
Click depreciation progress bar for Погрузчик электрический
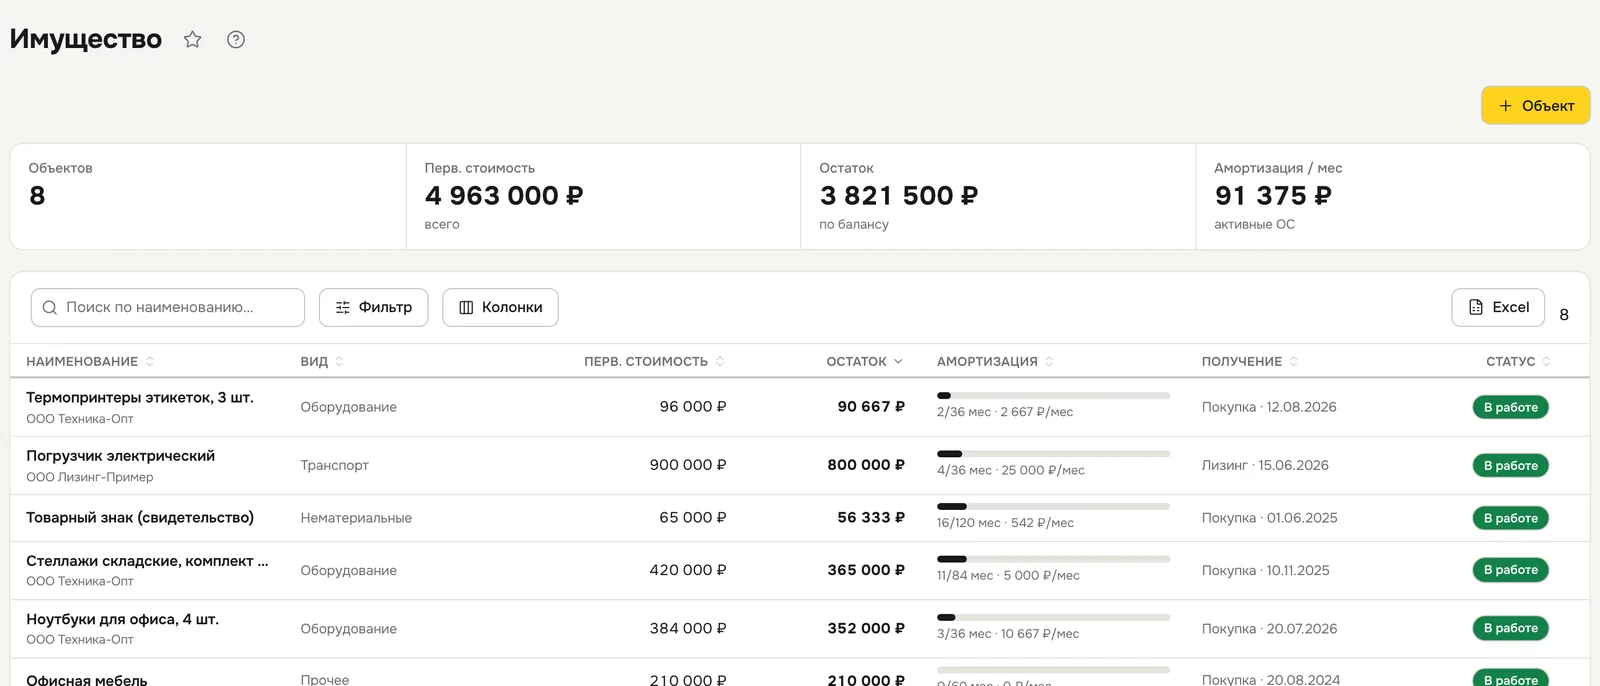pyautogui.click(x=1053, y=454)
